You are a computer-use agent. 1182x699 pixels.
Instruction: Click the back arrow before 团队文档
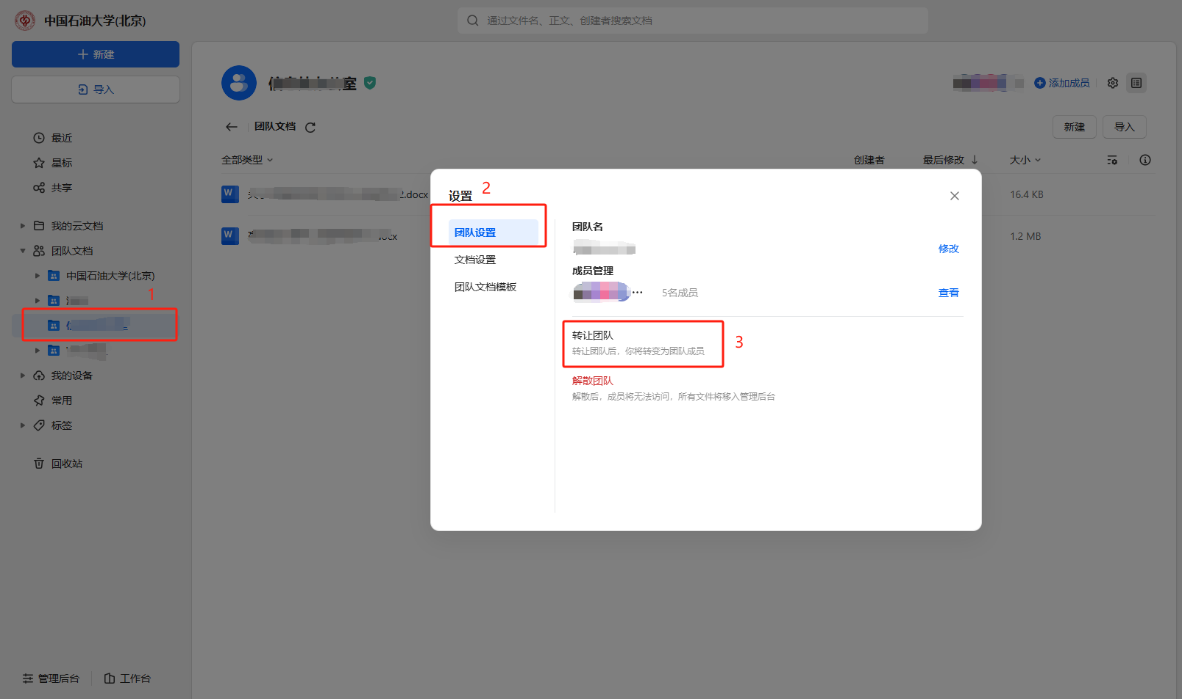(231, 127)
